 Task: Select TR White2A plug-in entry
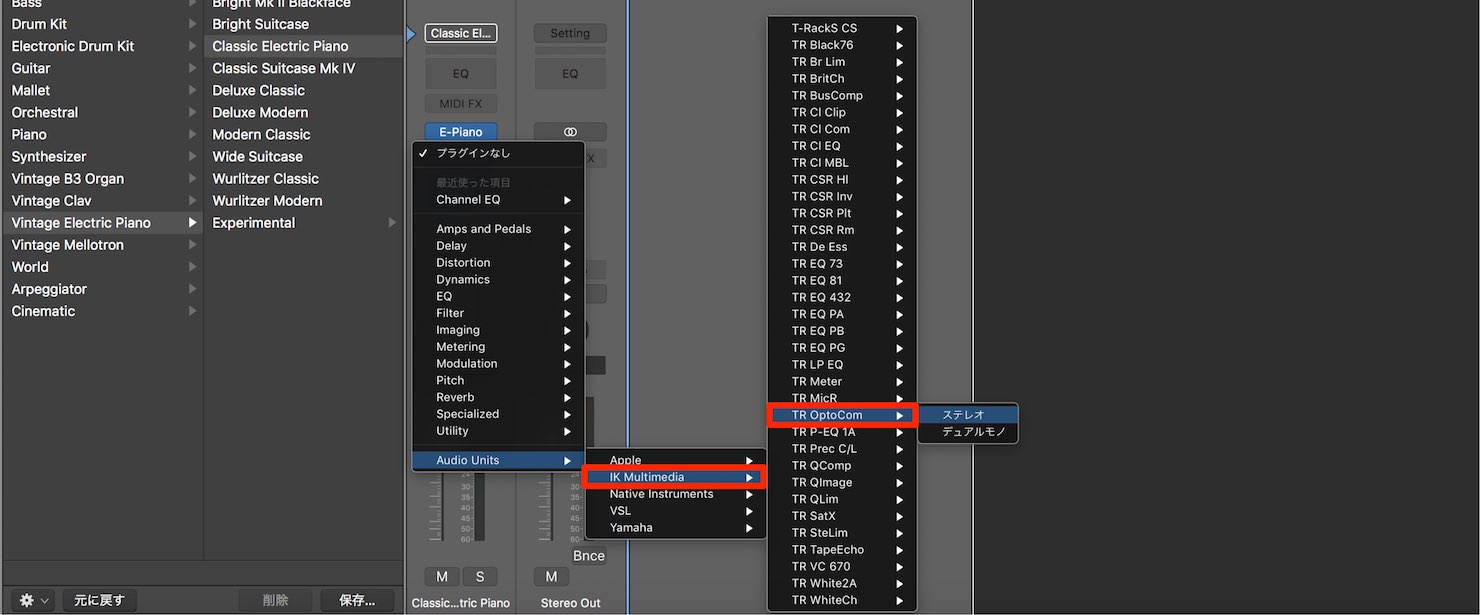tap(842, 583)
